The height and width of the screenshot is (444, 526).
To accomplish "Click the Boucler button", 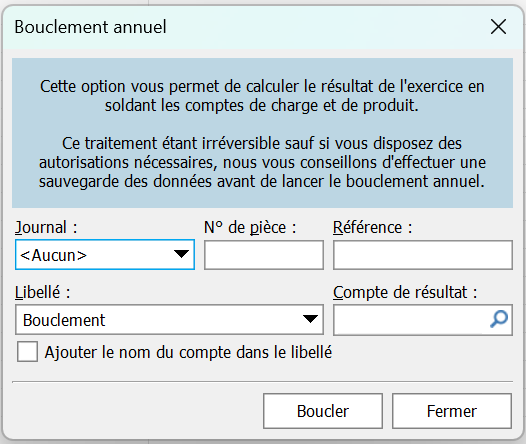I will tap(323, 411).
